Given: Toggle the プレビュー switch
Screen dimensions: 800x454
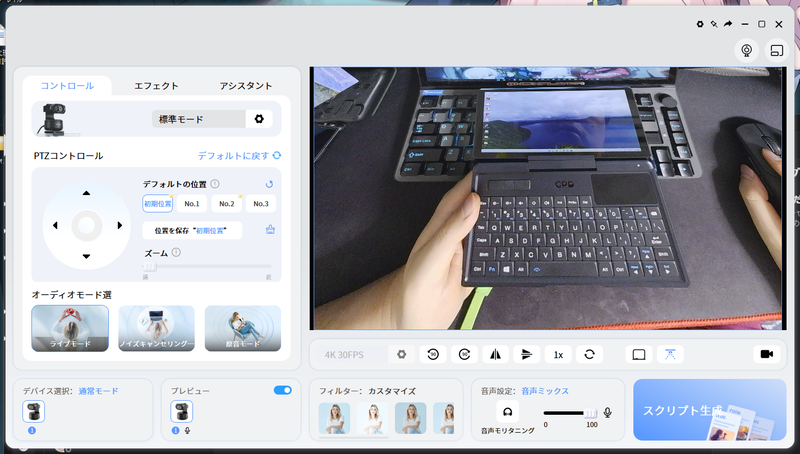Looking at the screenshot, I should click(x=283, y=390).
